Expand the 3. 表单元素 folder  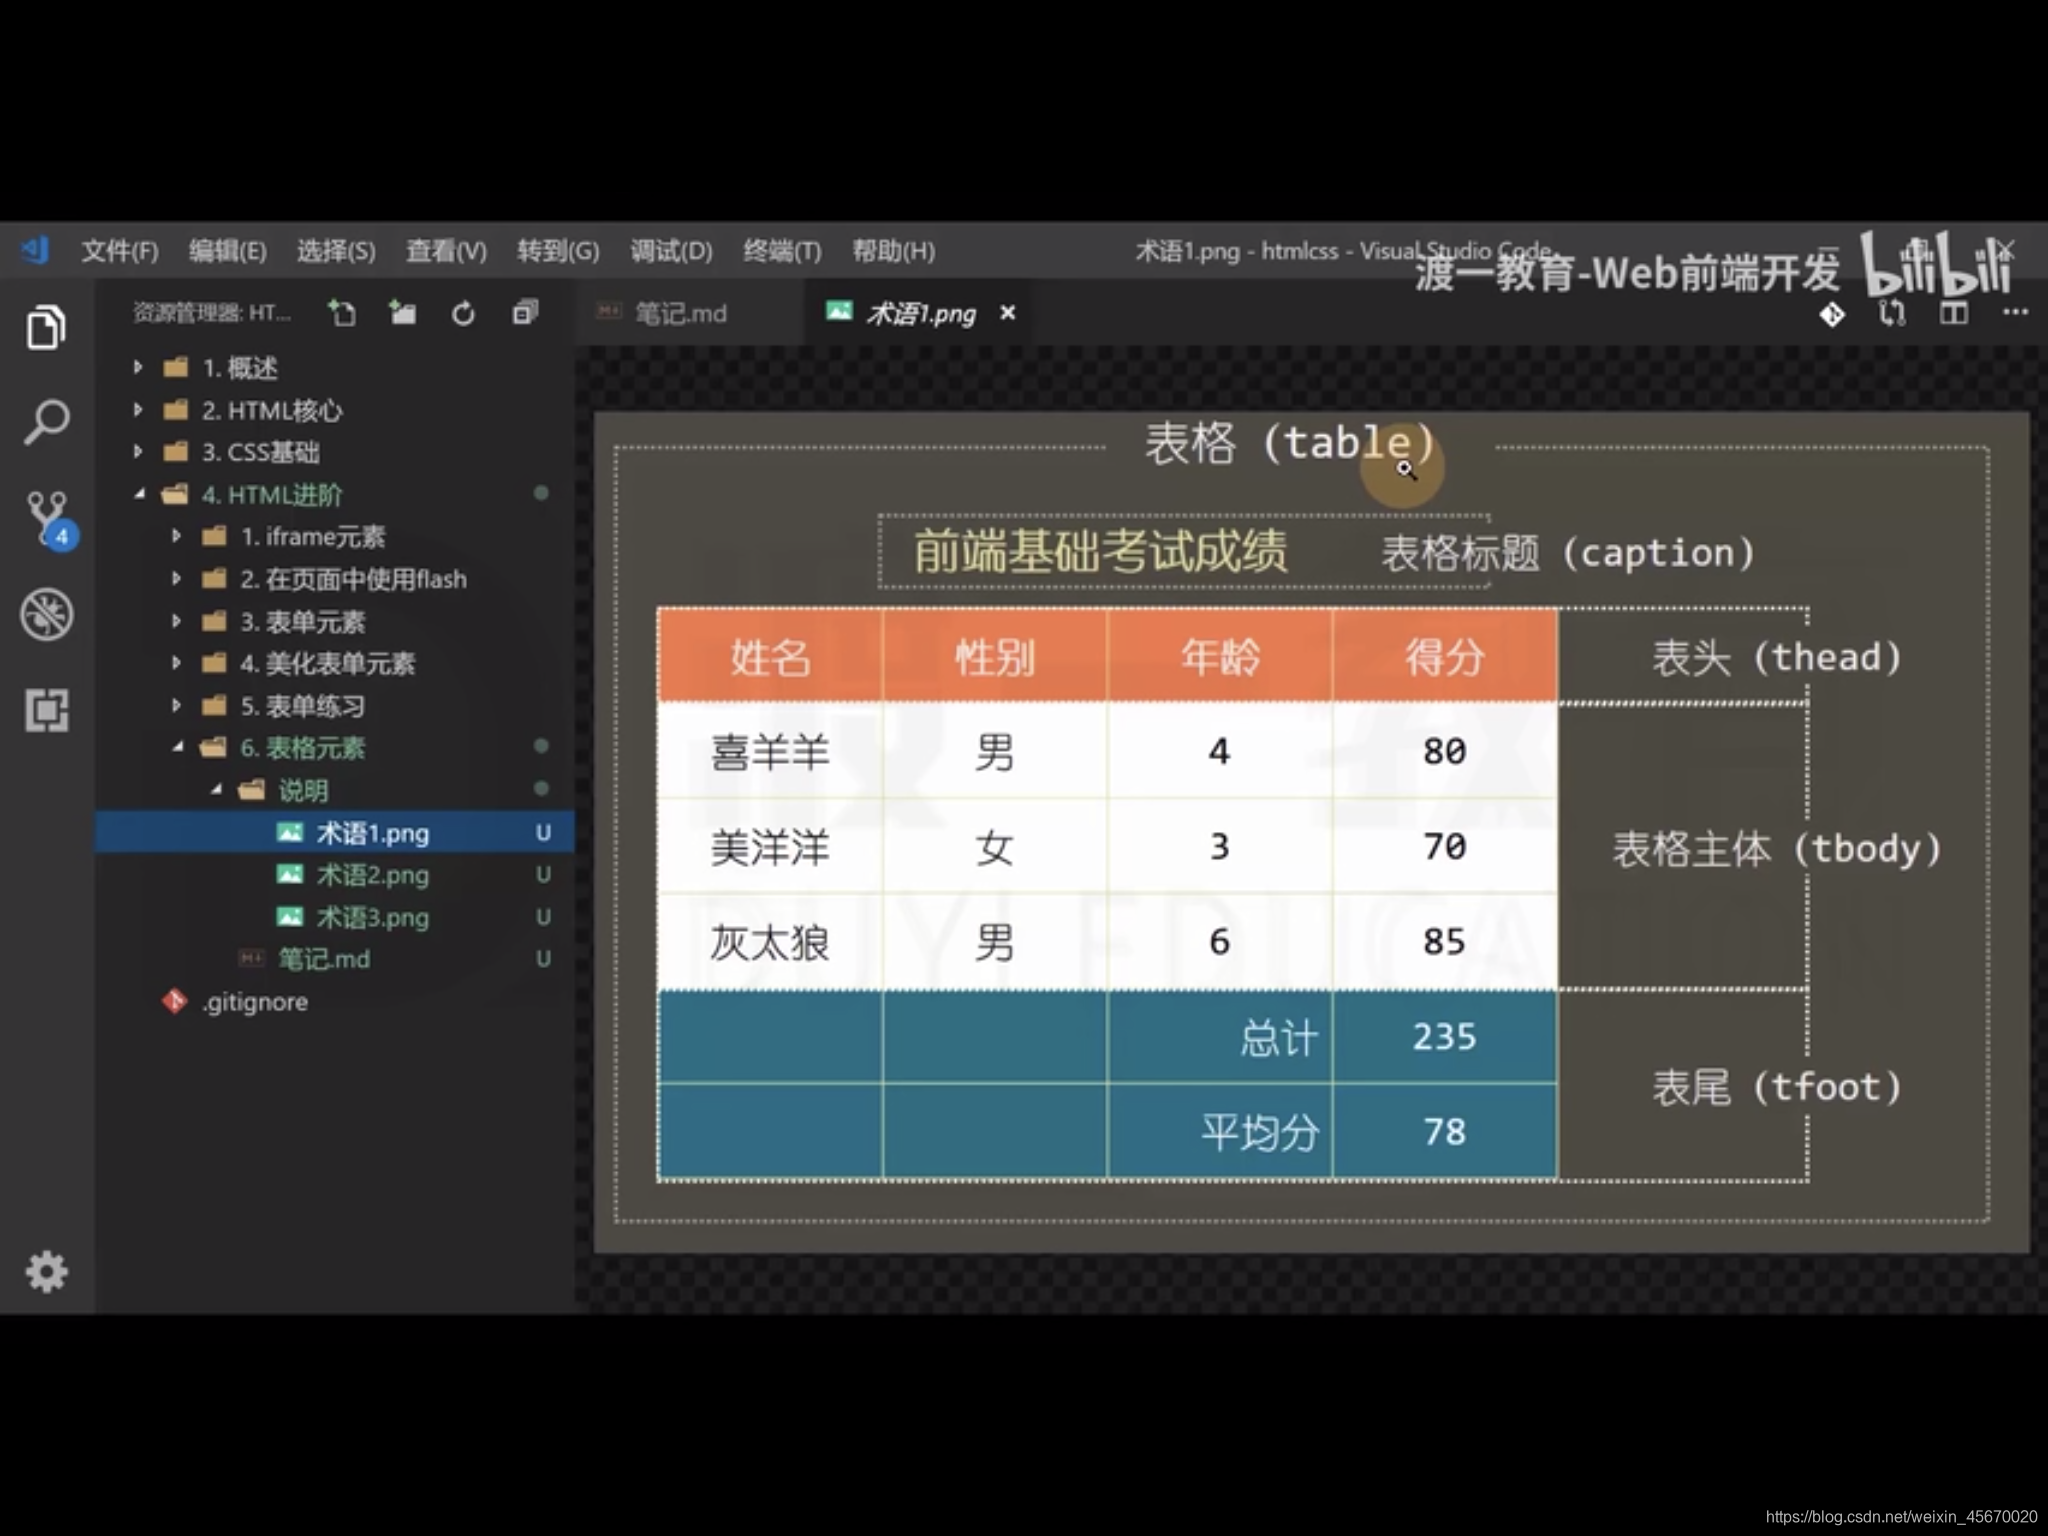coord(177,621)
